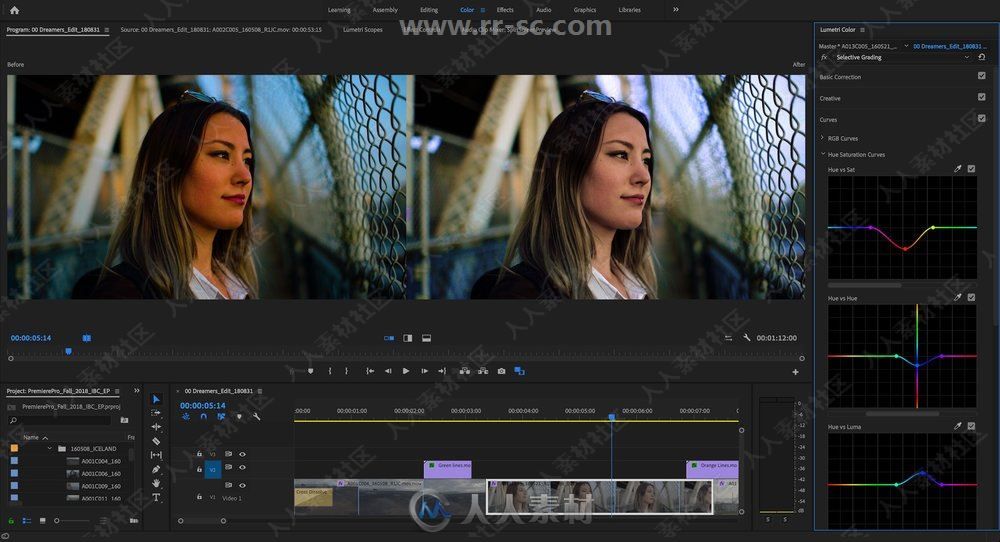The image size is (1000, 542).
Task: Click the swap sides icon near wrench
Action: pos(728,338)
